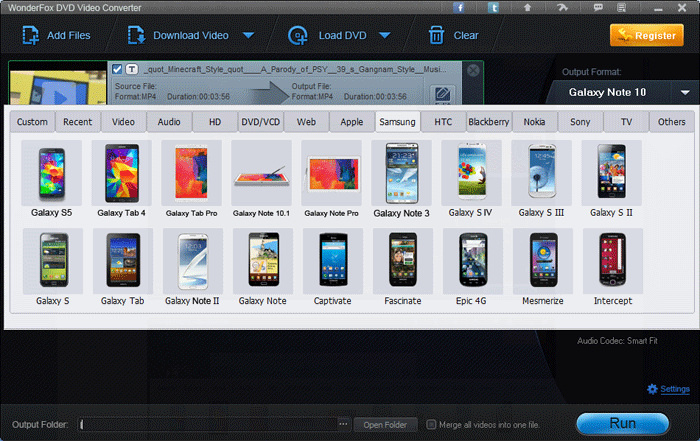700x441 pixels.
Task: Open the Nokia tab
Action: pos(534,122)
